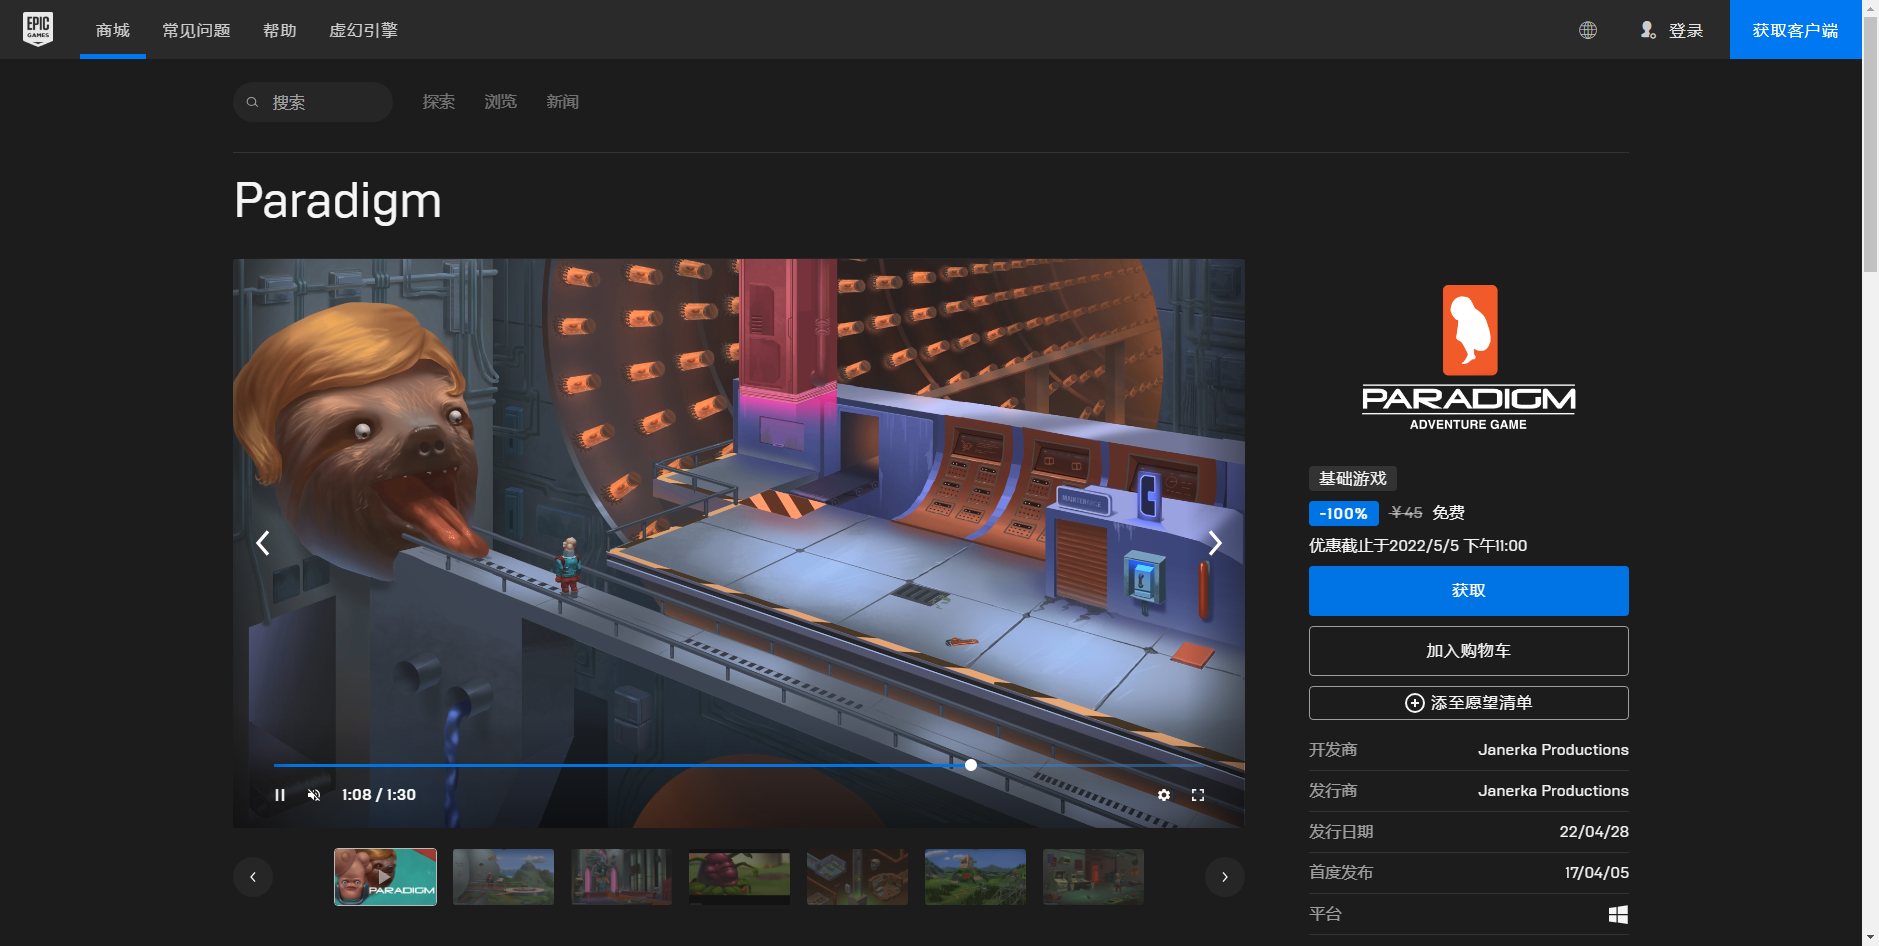Unmute the video's sound
This screenshot has width=1879, height=946.
(x=315, y=794)
